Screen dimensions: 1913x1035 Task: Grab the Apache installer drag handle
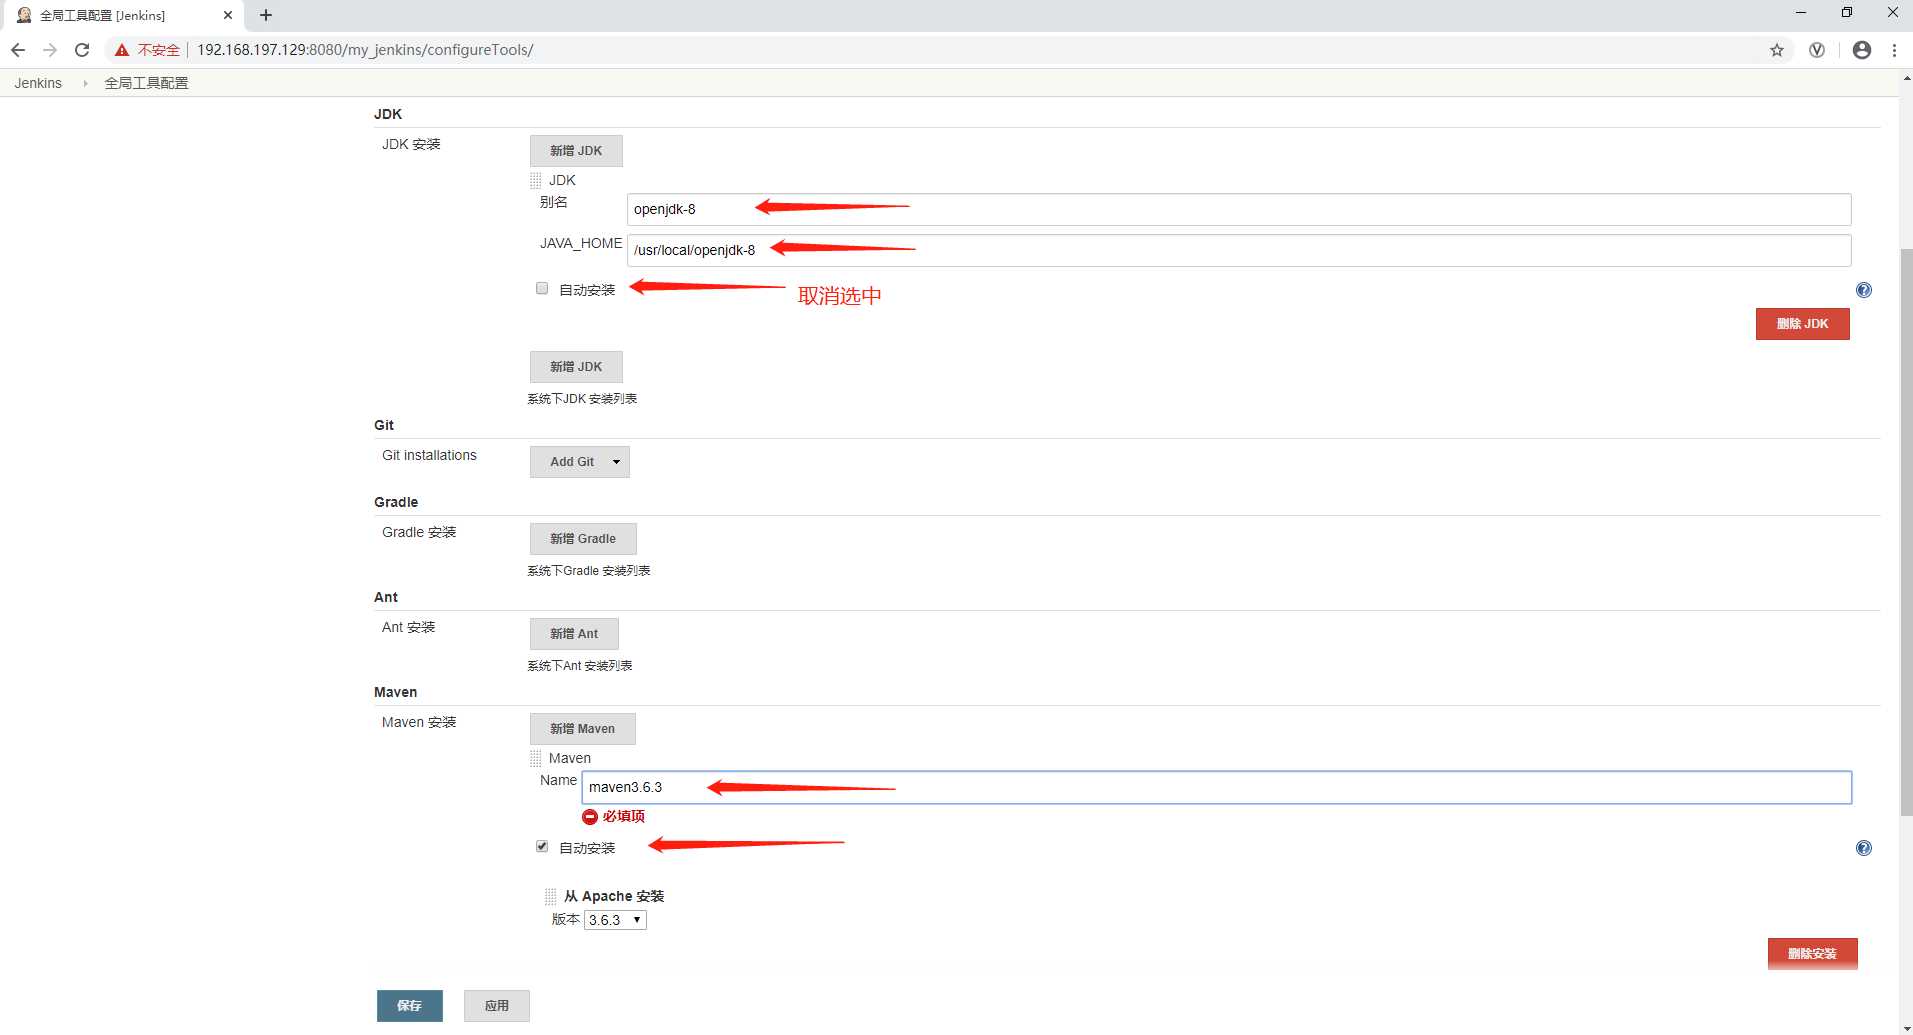[551, 897]
